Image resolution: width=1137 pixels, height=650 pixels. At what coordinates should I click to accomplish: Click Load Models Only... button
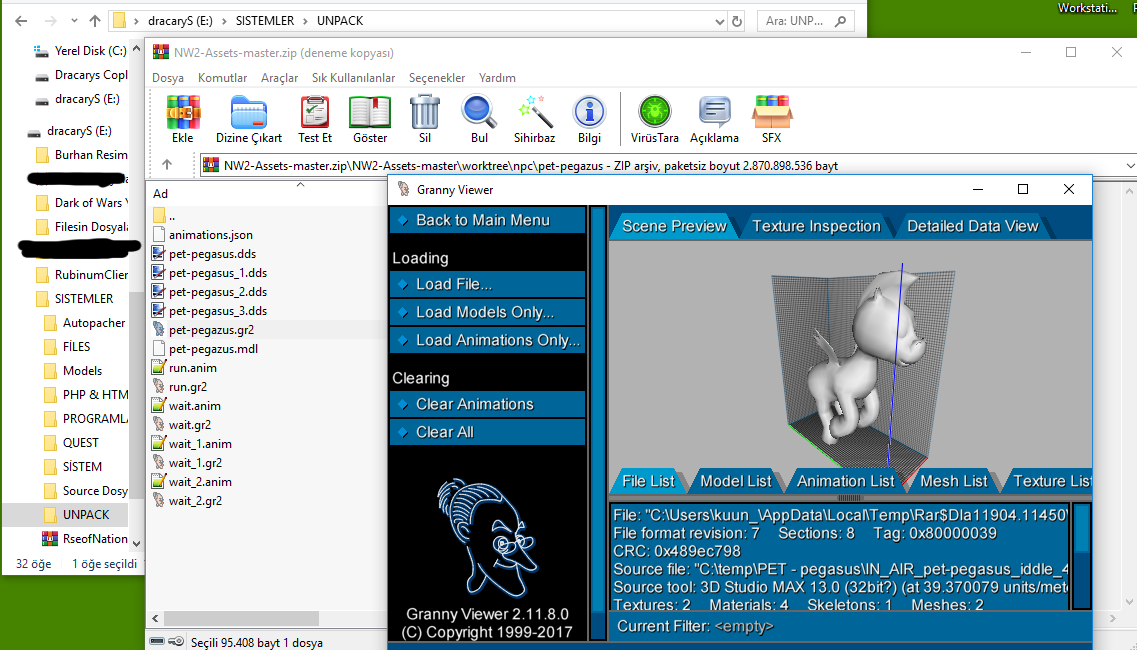[x=487, y=313]
